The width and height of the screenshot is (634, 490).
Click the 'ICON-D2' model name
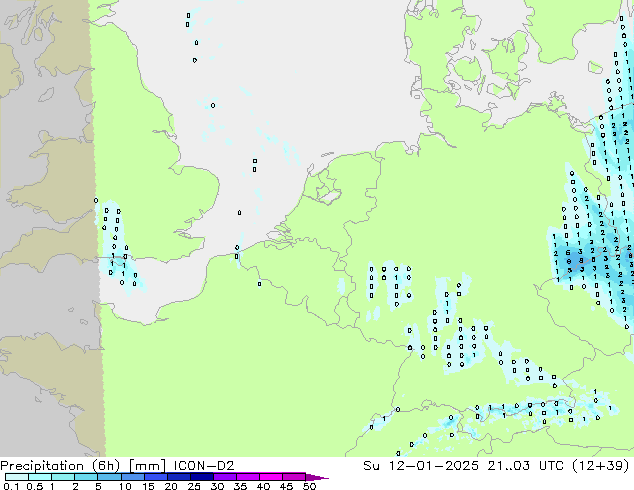203,465
